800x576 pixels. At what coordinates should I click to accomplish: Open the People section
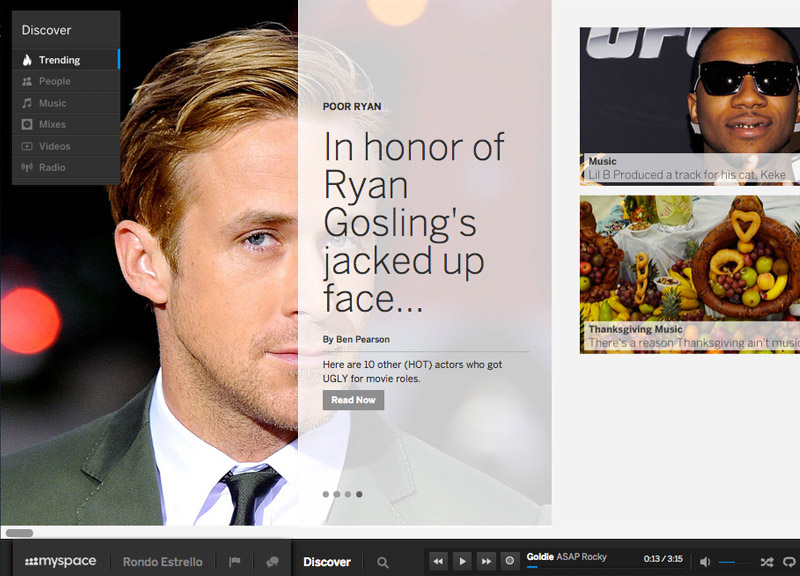click(x=66, y=81)
